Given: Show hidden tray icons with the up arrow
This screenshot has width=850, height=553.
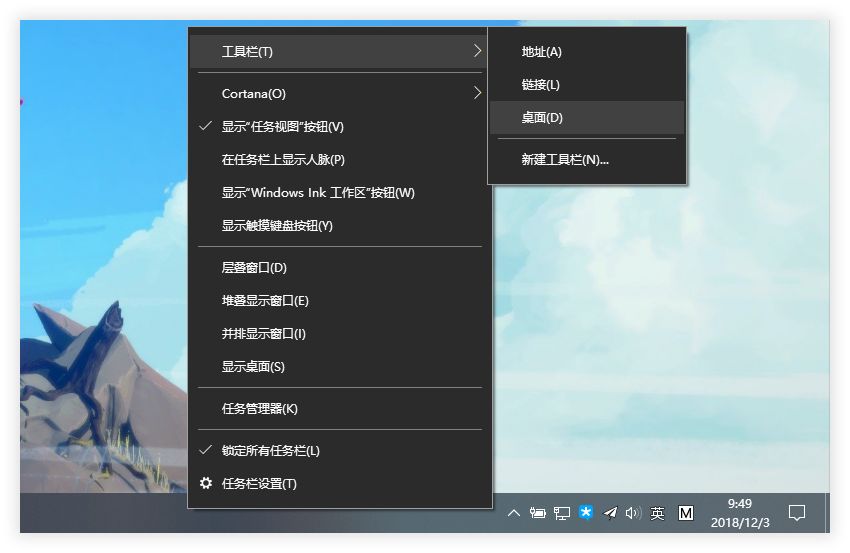Looking at the screenshot, I should [513, 513].
